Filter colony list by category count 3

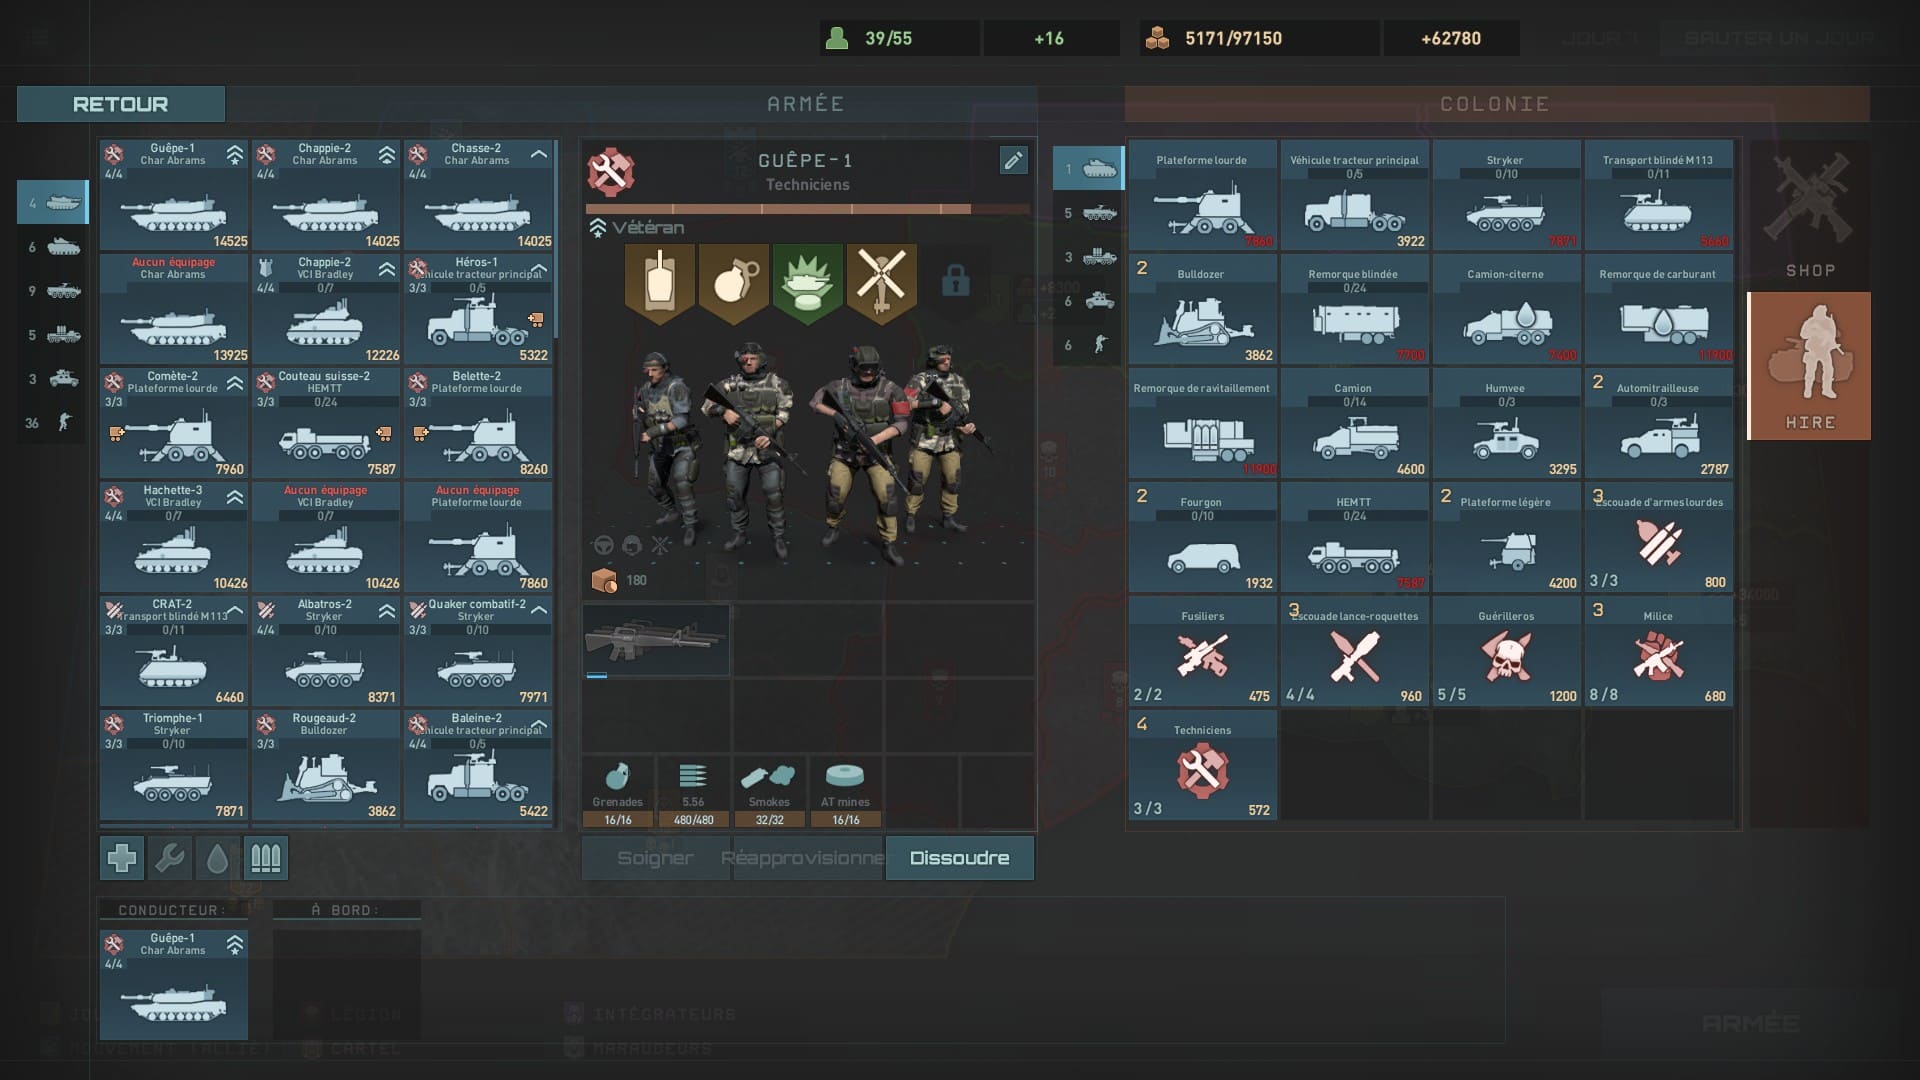click(x=1088, y=257)
